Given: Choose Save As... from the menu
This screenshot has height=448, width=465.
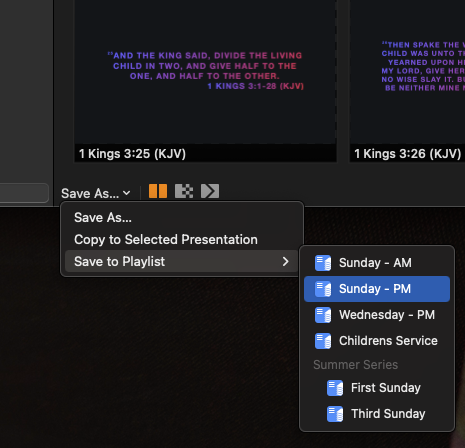Looking at the screenshot, I should (x=182, y=217).
